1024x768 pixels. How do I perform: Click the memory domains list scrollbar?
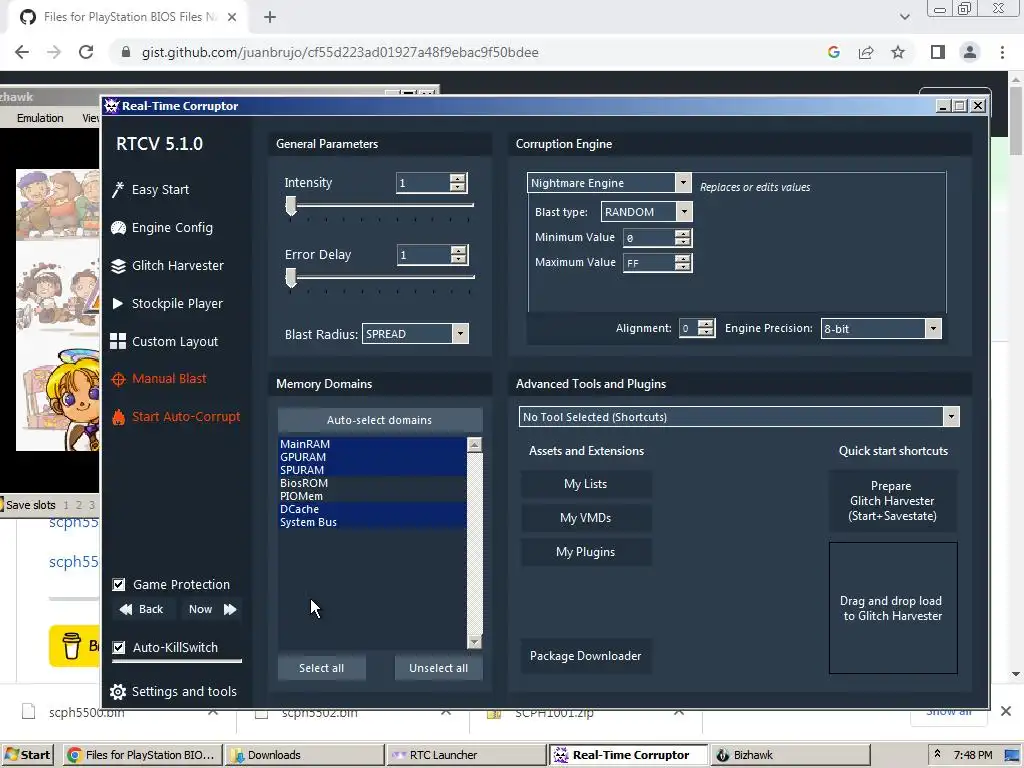click(x=475, y=543)
